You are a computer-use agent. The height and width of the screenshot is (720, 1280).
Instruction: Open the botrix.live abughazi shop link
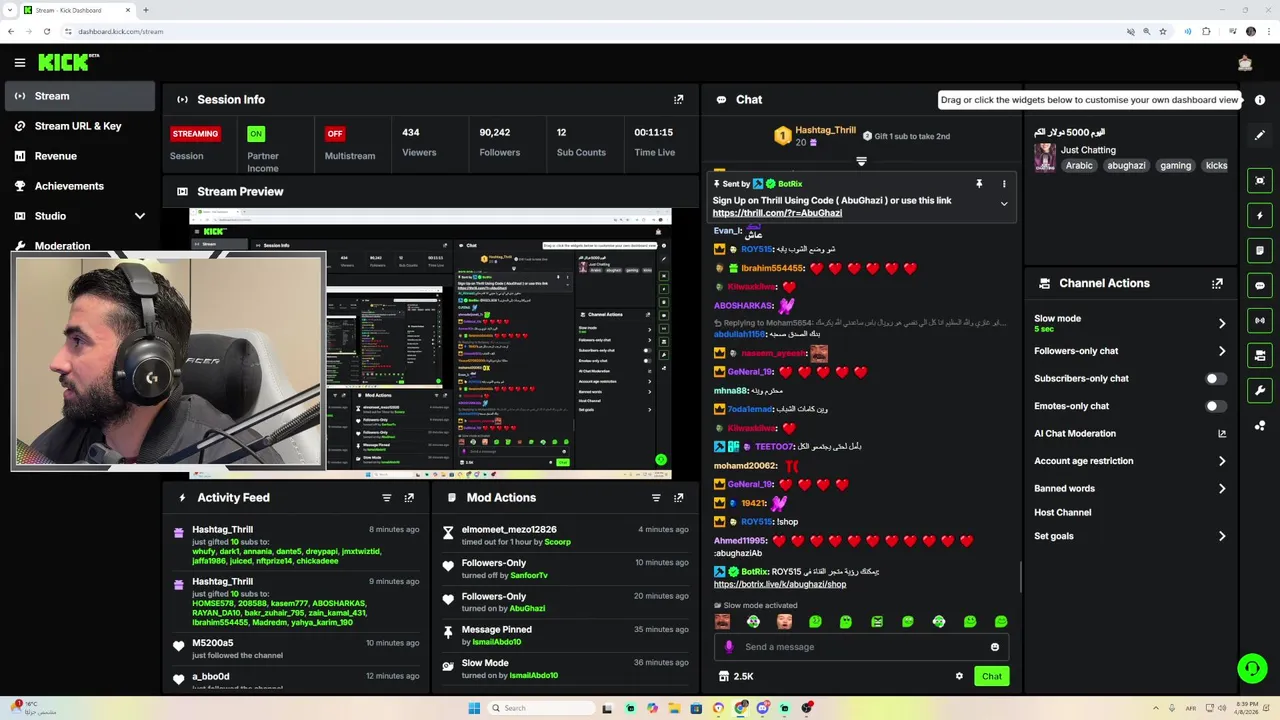point(780,584)
